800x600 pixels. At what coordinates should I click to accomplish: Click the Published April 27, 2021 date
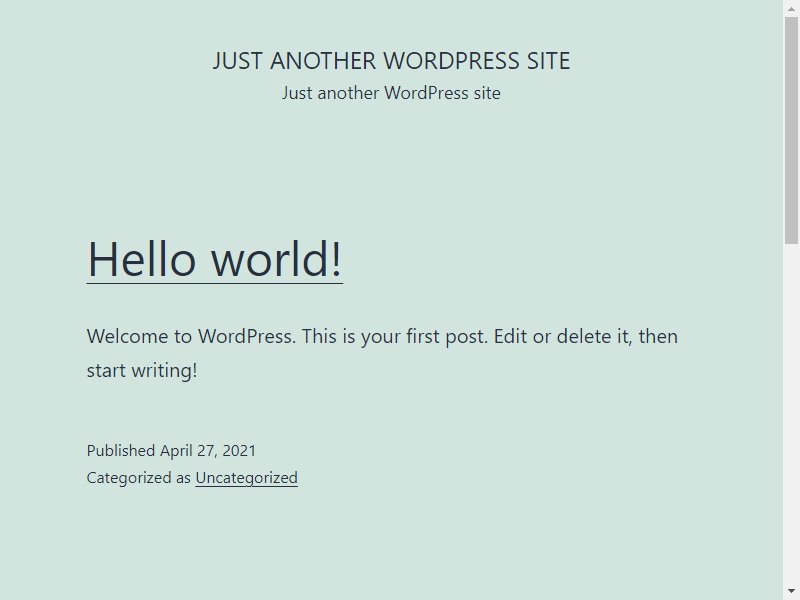click(171, 451)
